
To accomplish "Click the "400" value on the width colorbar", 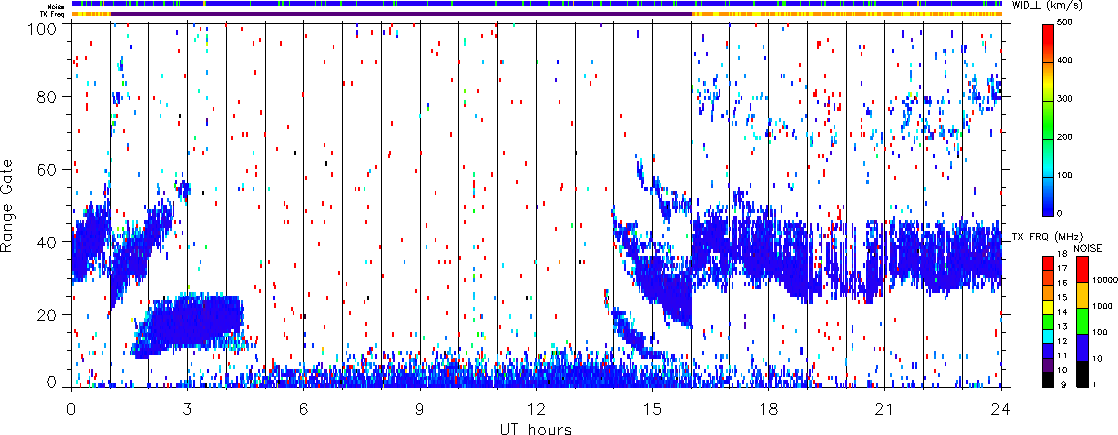I will (x=1067, y=63).
